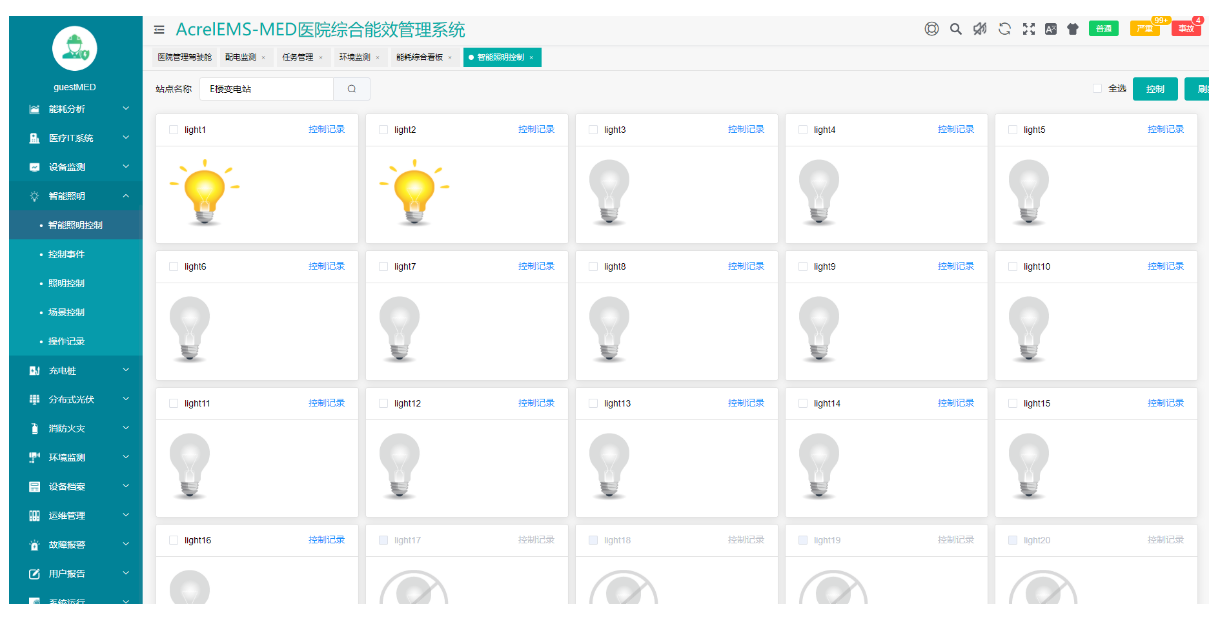This screenshot has height=623, width=1224.
Task: Click the circular-arrows refresh icon in header
Action: pyautogui.click(x=1005, y=29)
